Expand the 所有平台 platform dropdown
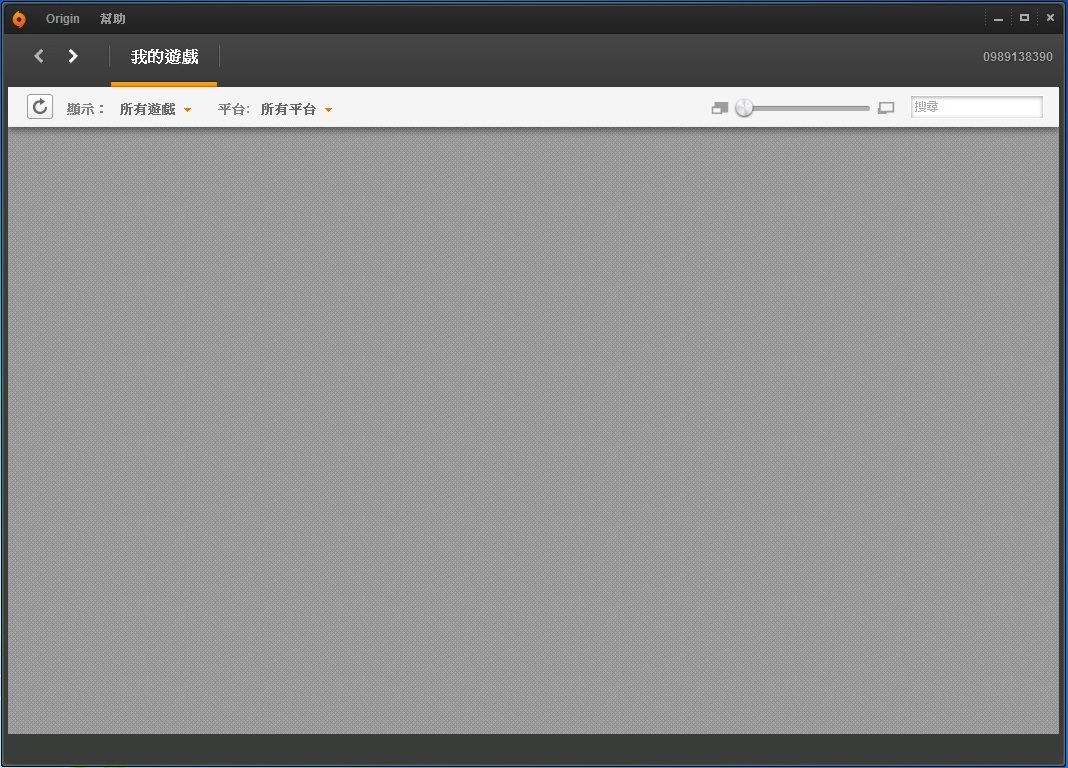 point(296,109)
